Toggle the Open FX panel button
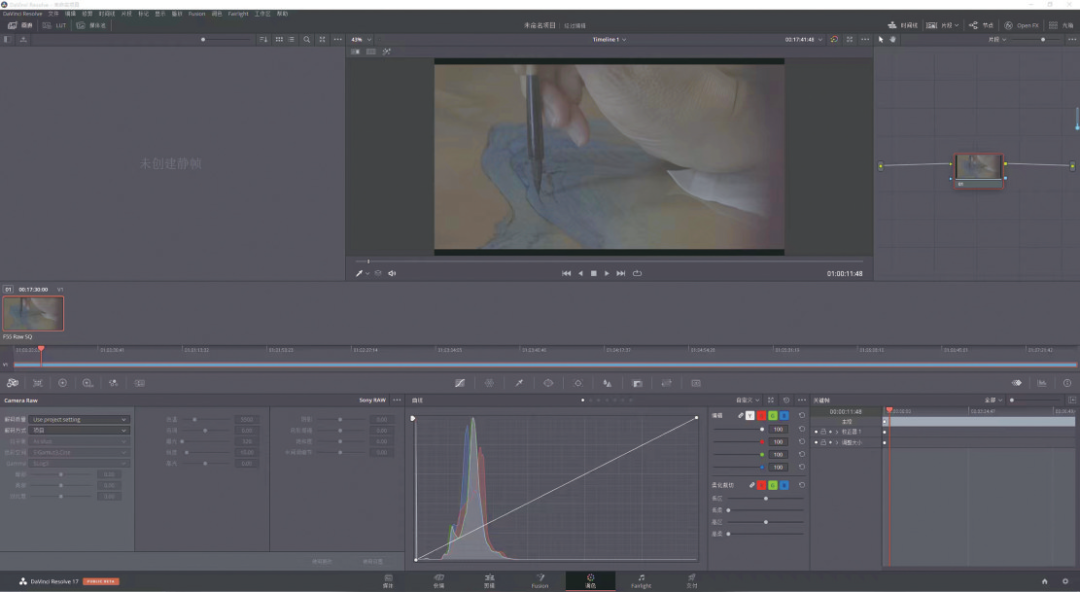 point(1021,25)
